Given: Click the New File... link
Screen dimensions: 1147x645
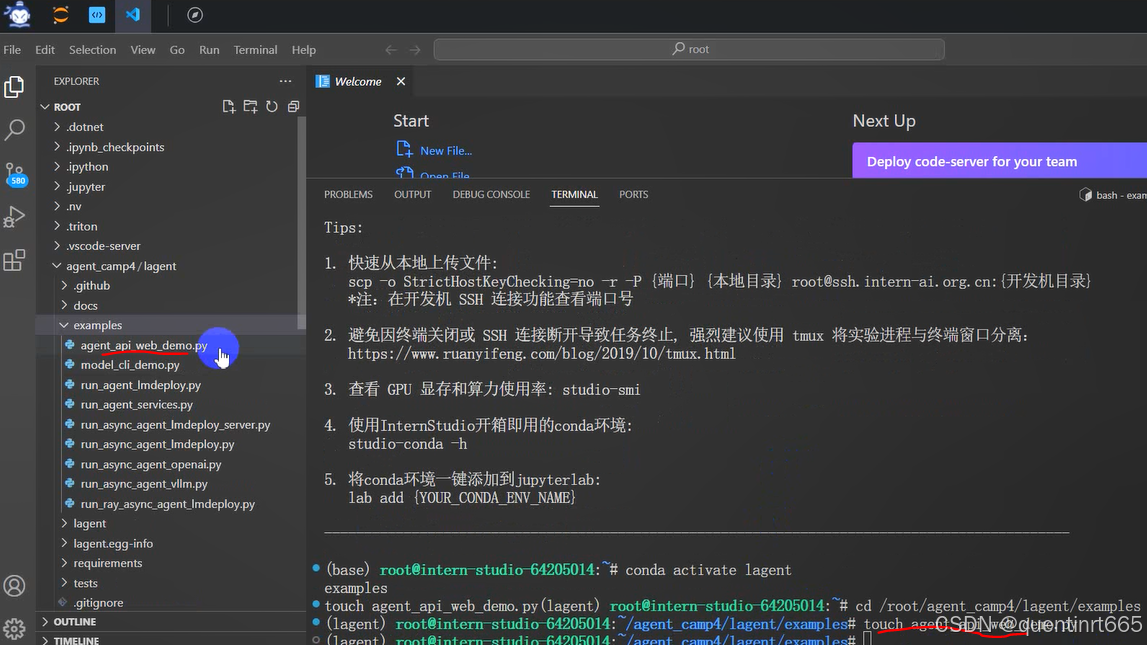Looking at the screenshot, I should 445,151.
